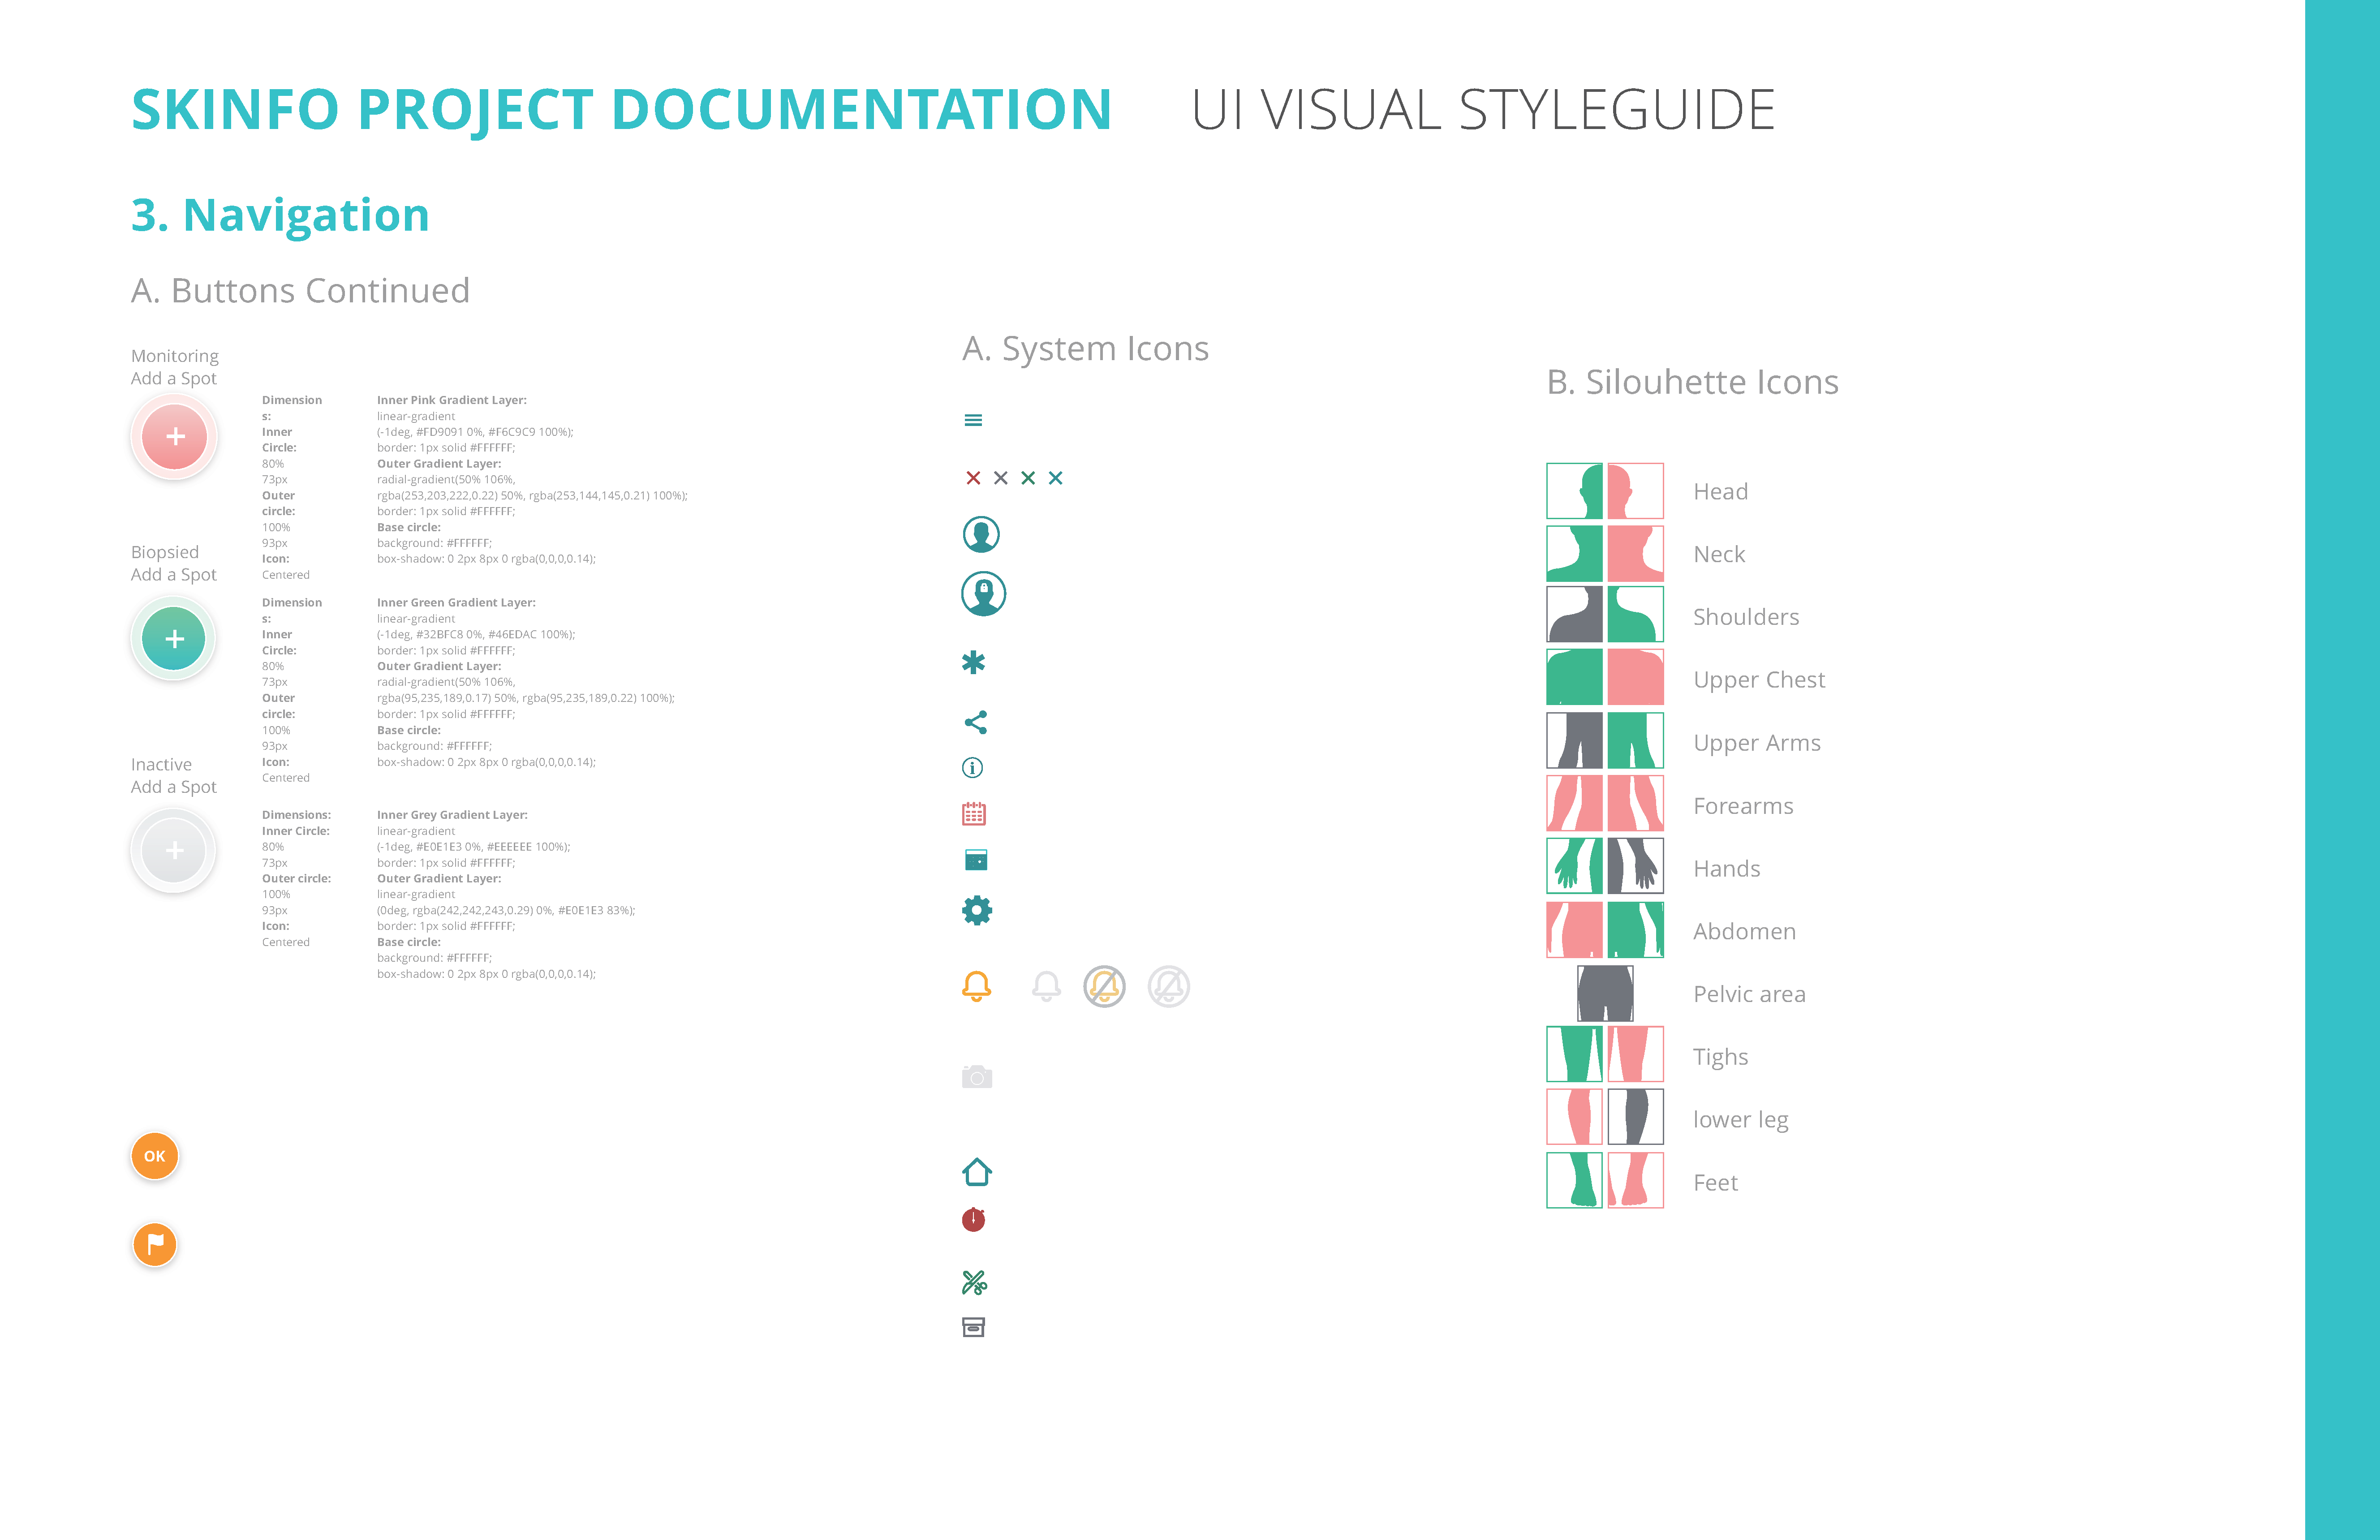Click the green scissors tool icon
2380x1540 pixels.
click(x=974, y=1282)
